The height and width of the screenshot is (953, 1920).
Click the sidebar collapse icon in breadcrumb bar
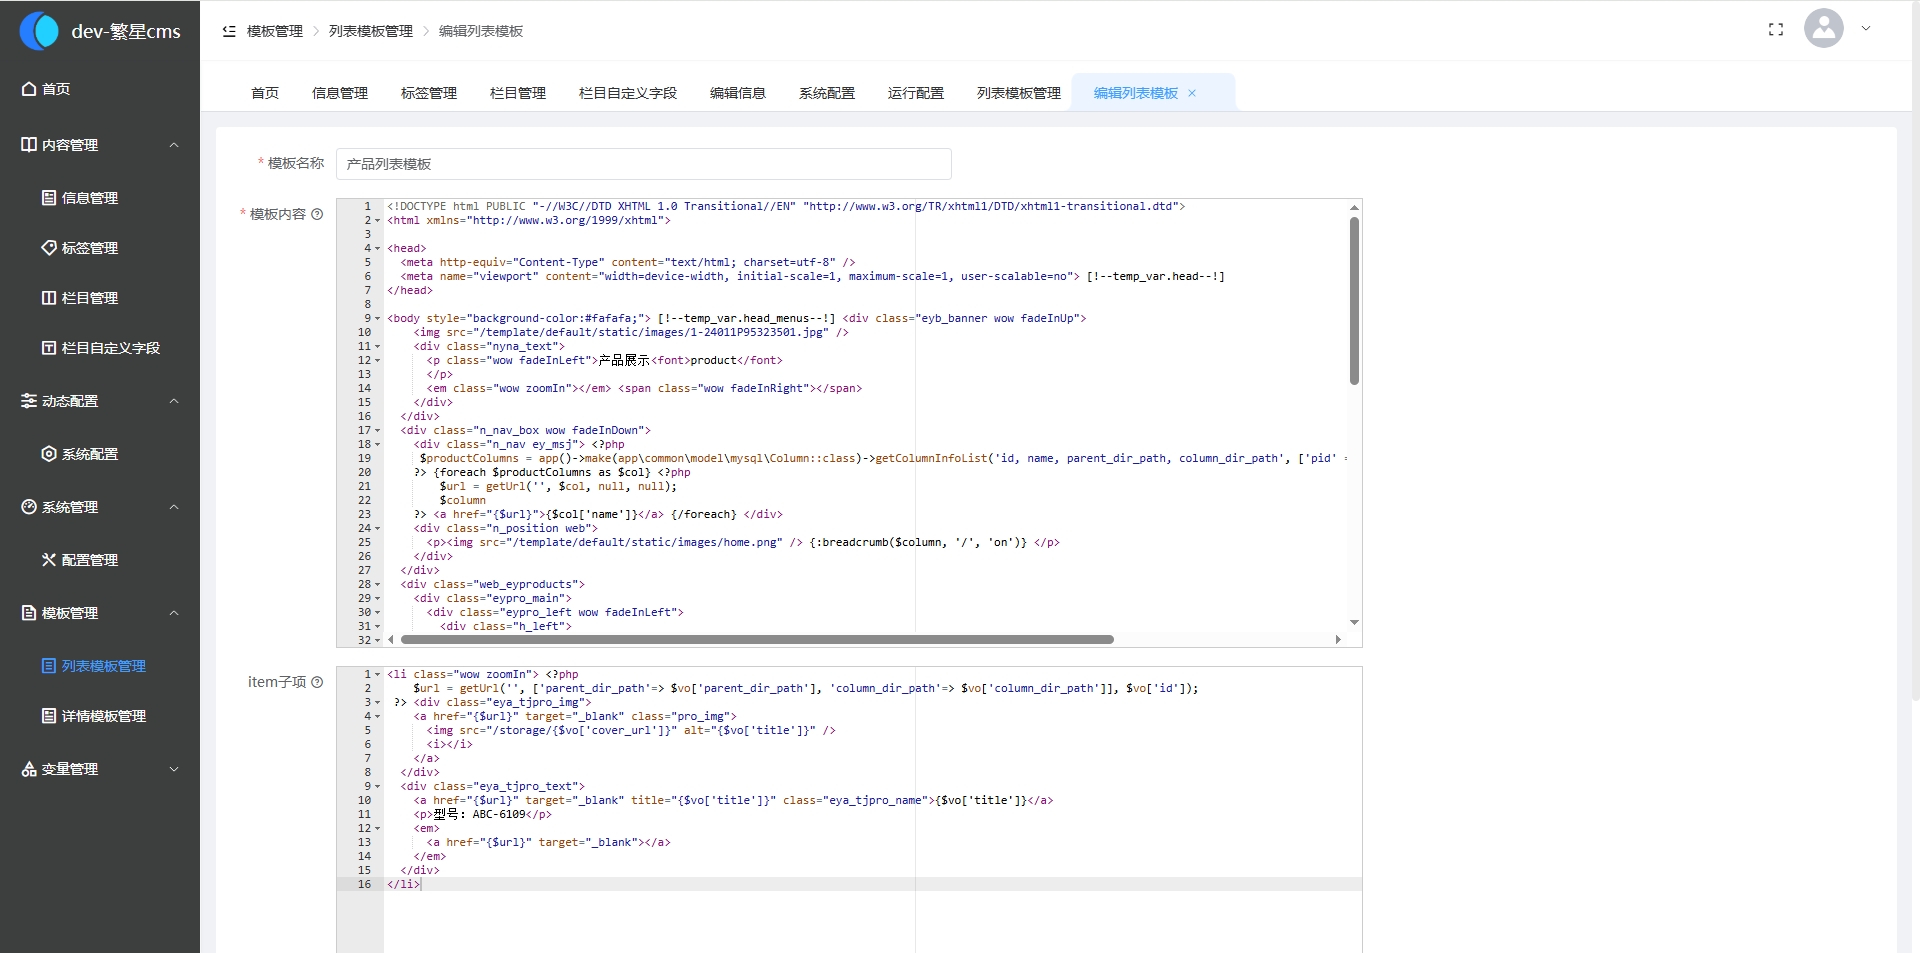click(229, 31)
